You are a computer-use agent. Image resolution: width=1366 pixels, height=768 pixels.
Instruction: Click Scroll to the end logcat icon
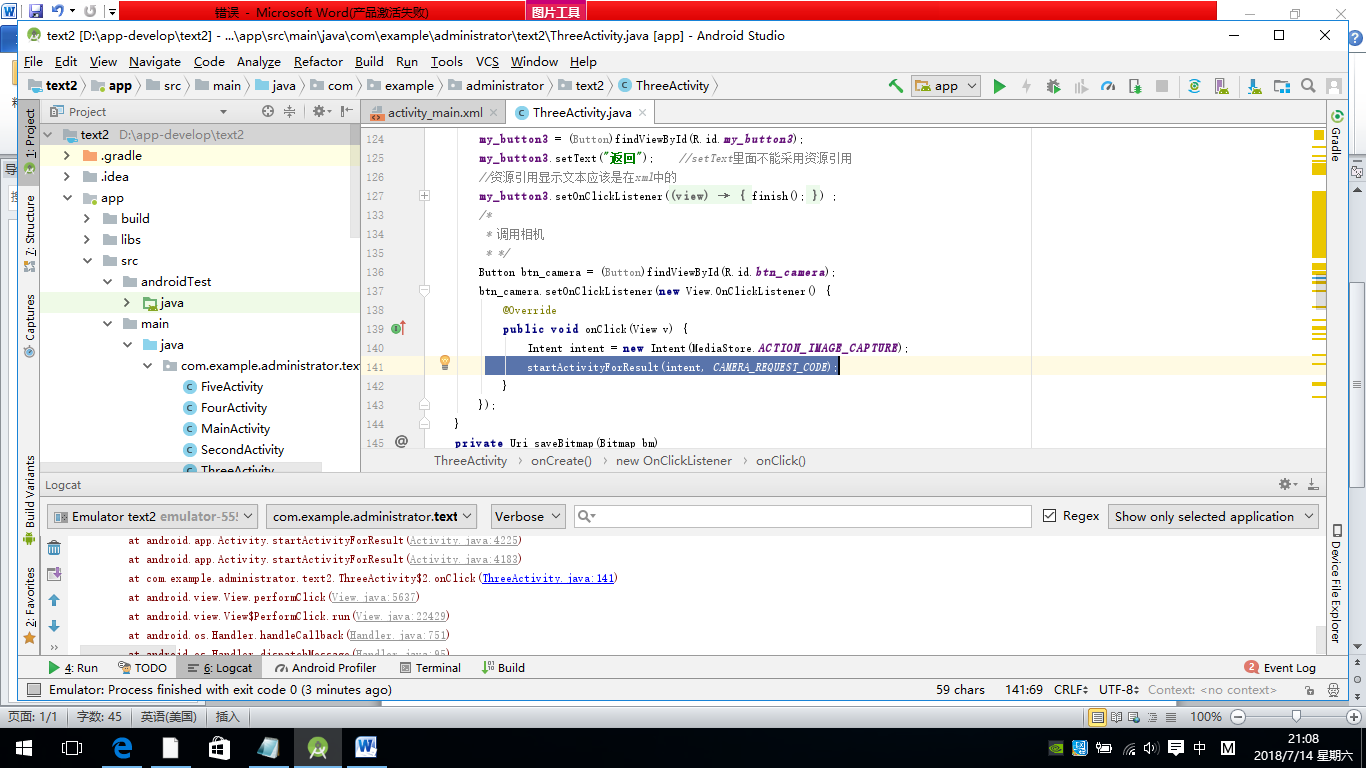pyautogui.click(x=54, y=574)
